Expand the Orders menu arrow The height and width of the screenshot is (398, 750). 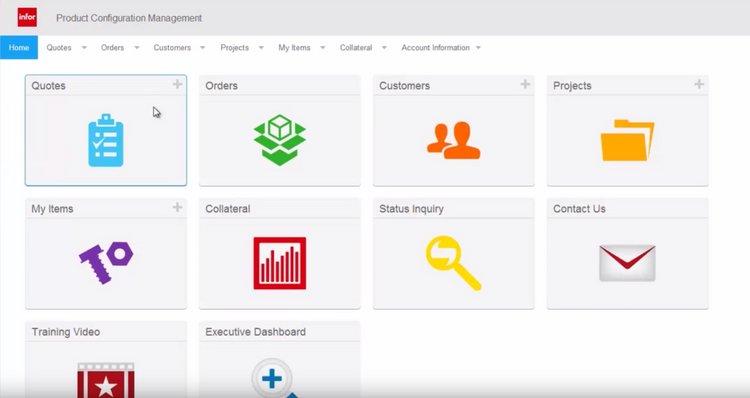pyautogui.click(x=137, y=48)
